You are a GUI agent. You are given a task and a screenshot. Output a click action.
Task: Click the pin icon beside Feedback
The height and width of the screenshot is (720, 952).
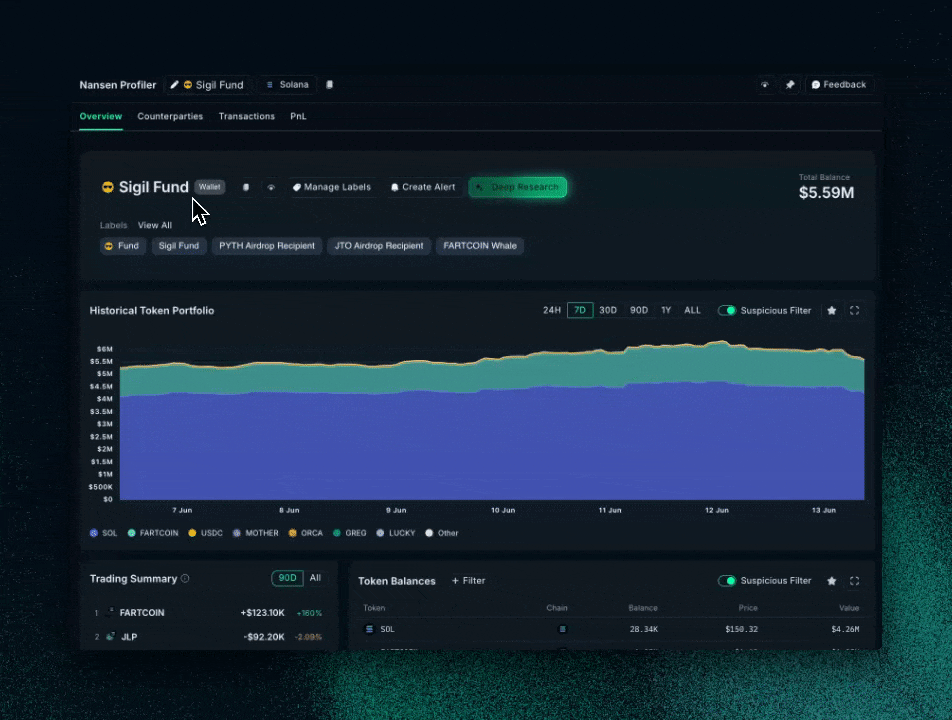click(x=790, y=85)
